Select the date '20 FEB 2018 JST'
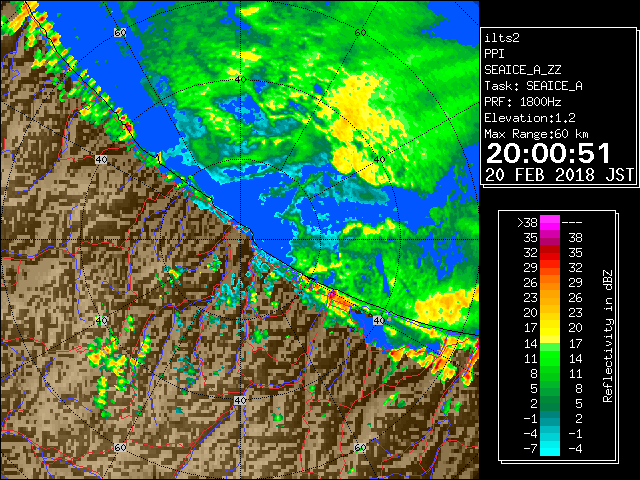The image size is (640, 480). tap(560, 175)
